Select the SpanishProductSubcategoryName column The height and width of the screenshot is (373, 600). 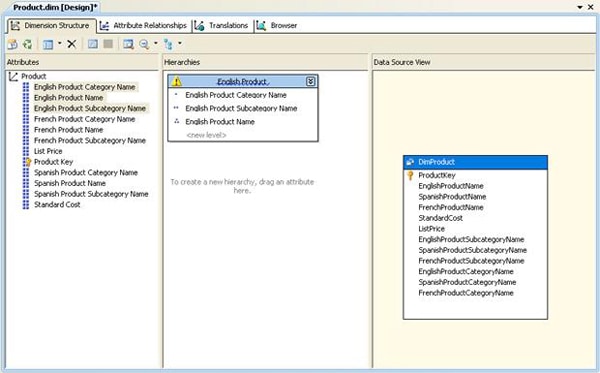click(472, 251)
